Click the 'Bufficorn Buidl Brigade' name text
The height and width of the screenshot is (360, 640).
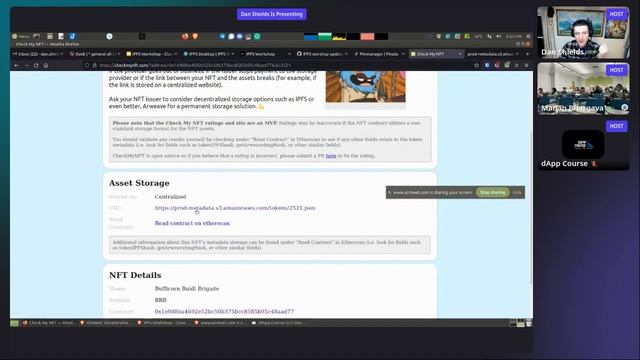pyautogui.click(x=187, y=289)
